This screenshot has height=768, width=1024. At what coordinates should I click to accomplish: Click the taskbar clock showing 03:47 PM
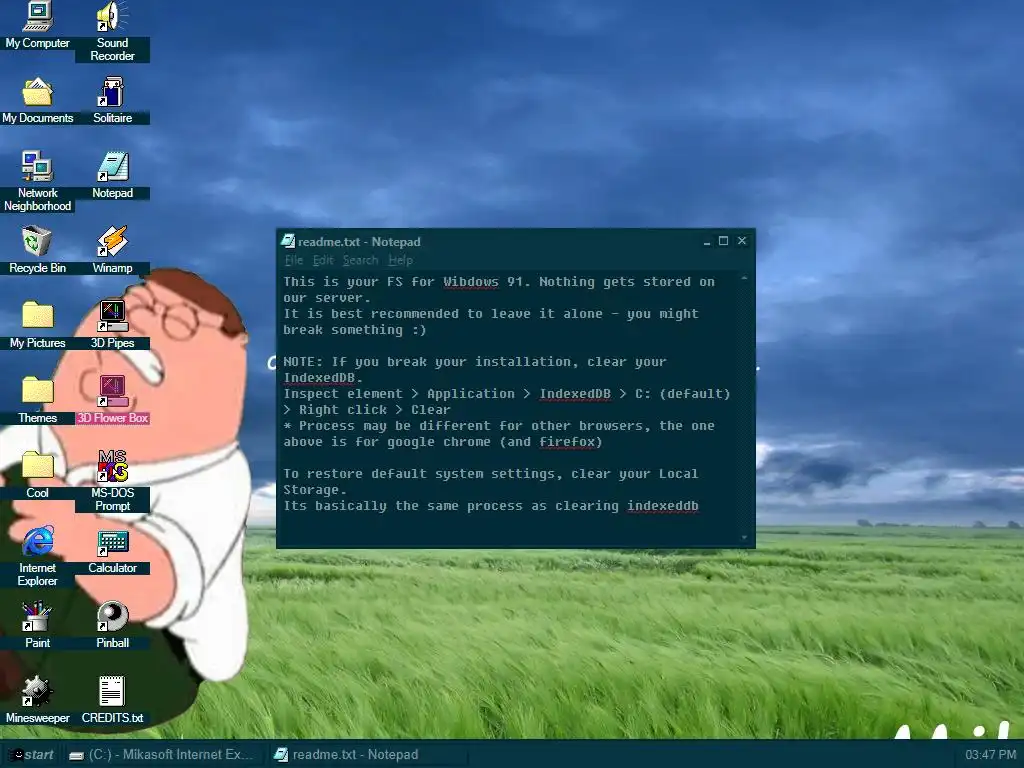click(x=991, y=754)
